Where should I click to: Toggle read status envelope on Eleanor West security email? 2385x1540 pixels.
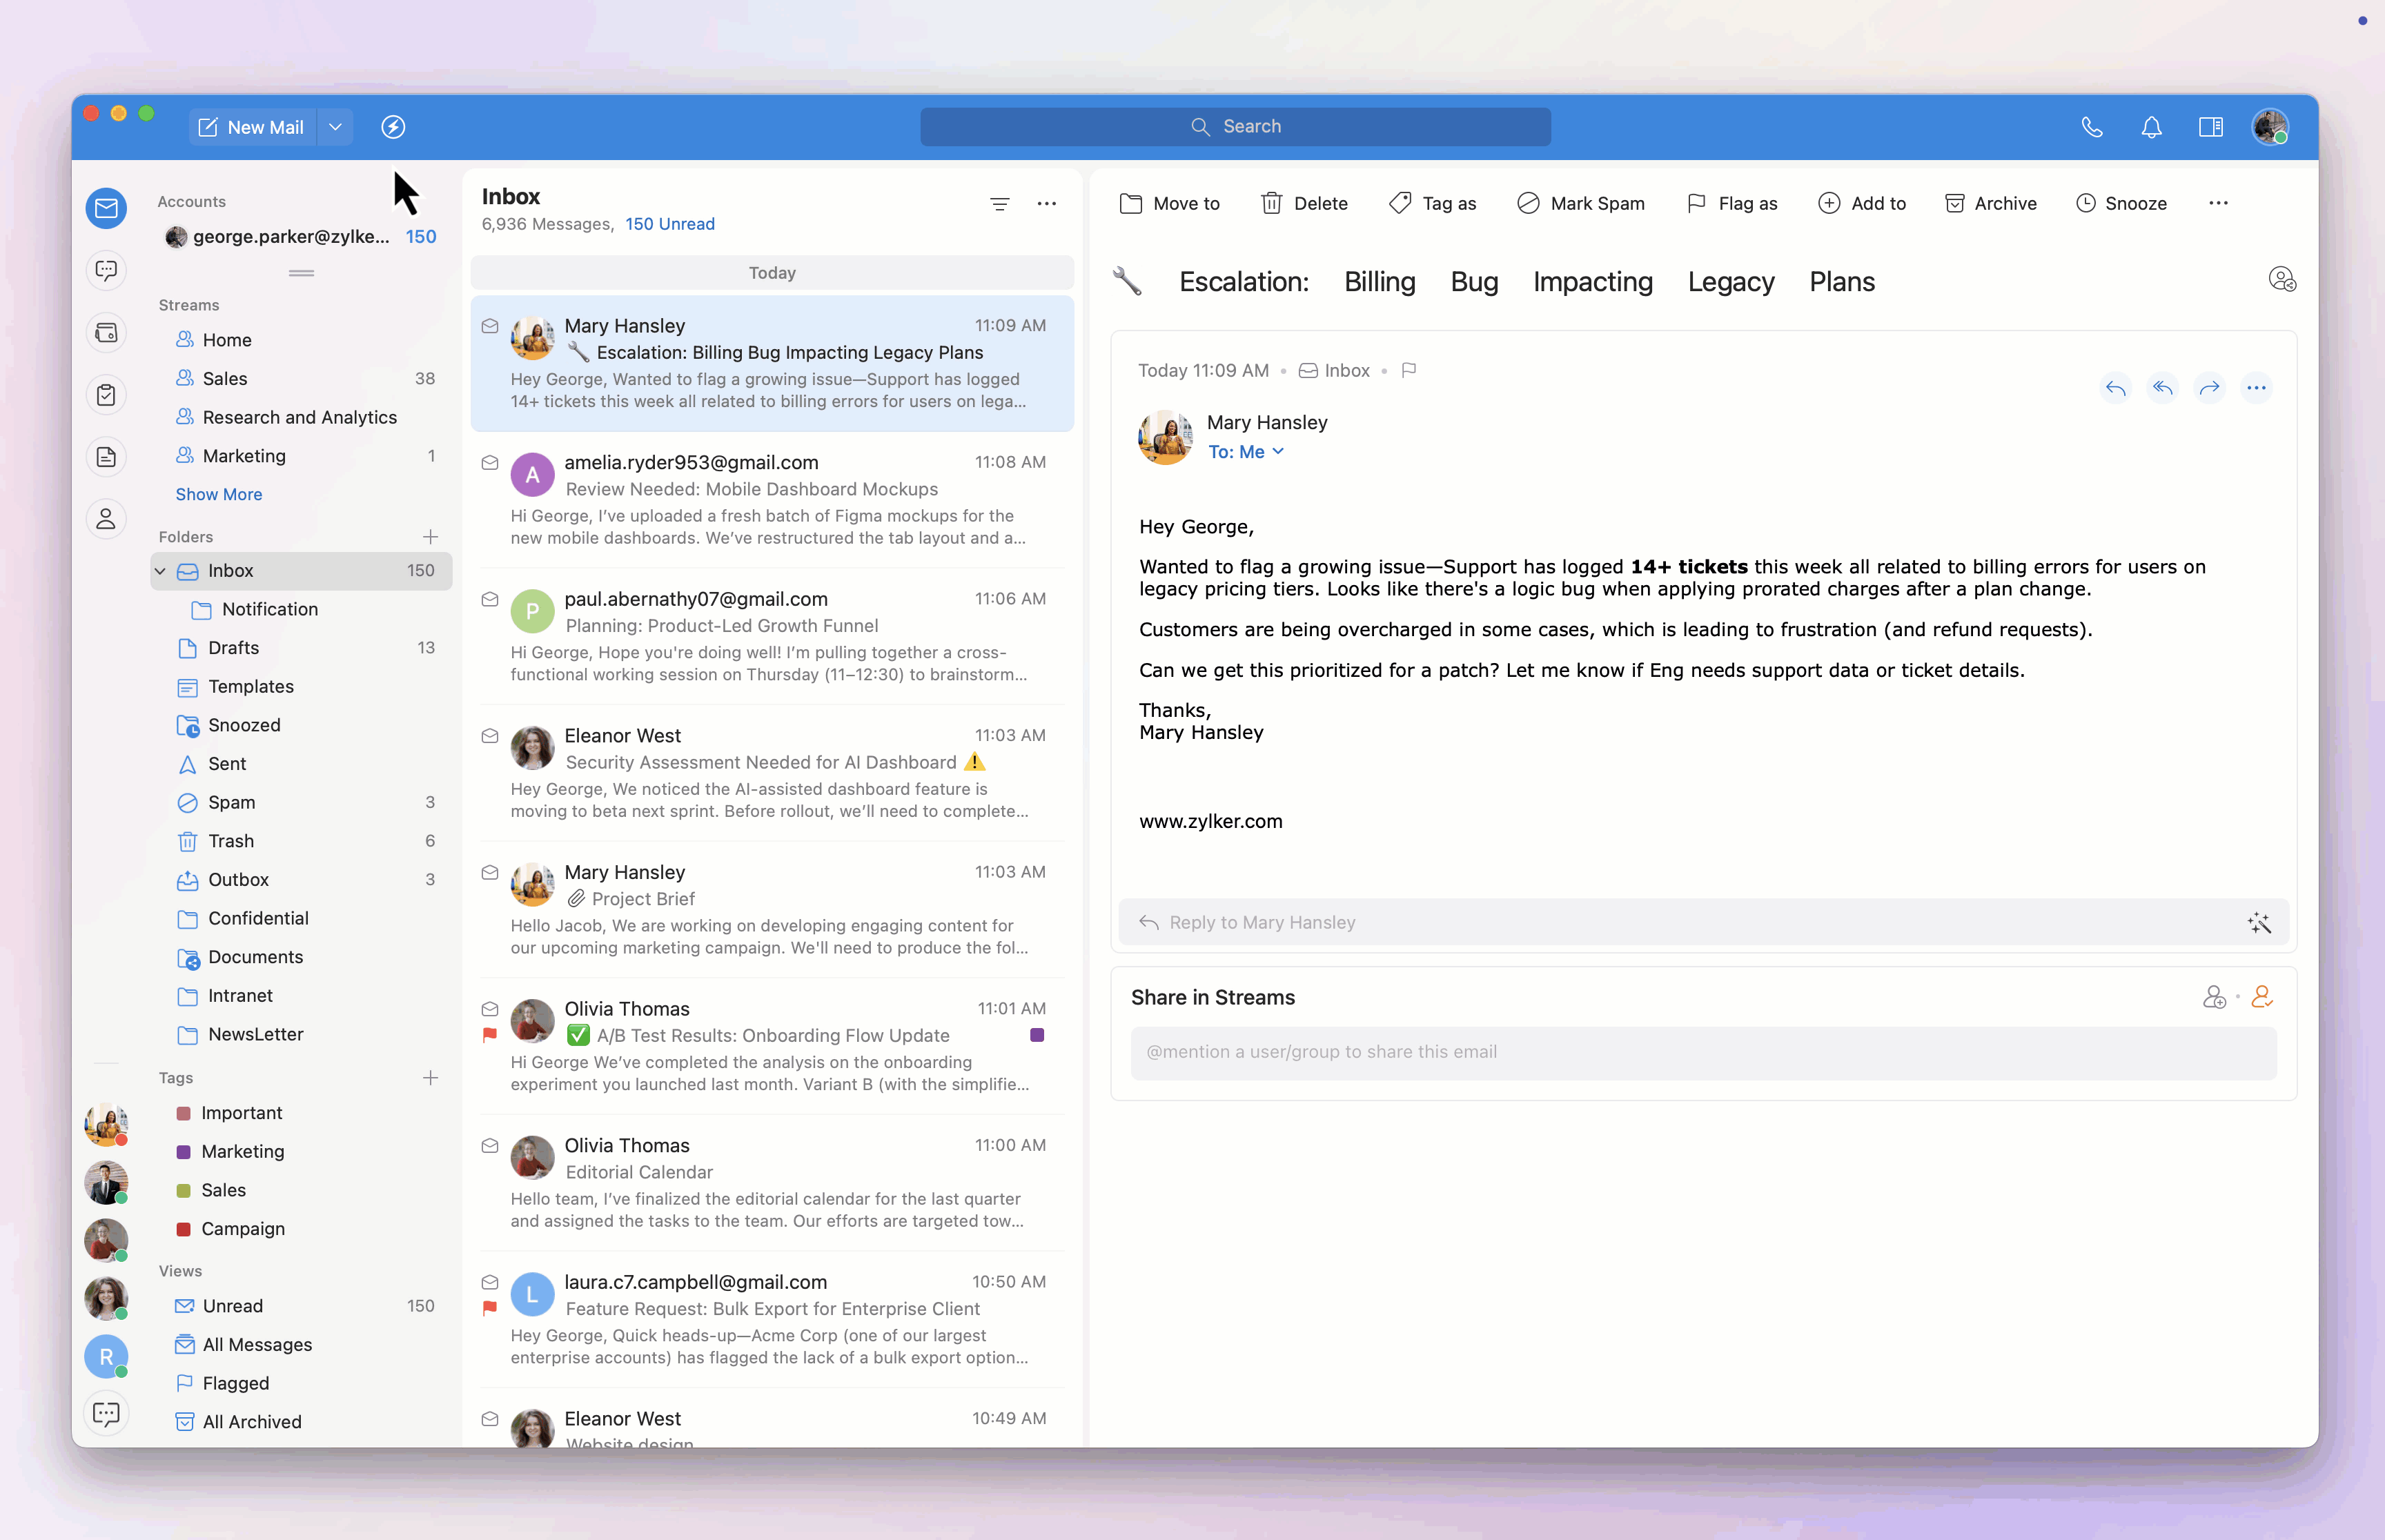click(x=490, y=736)
